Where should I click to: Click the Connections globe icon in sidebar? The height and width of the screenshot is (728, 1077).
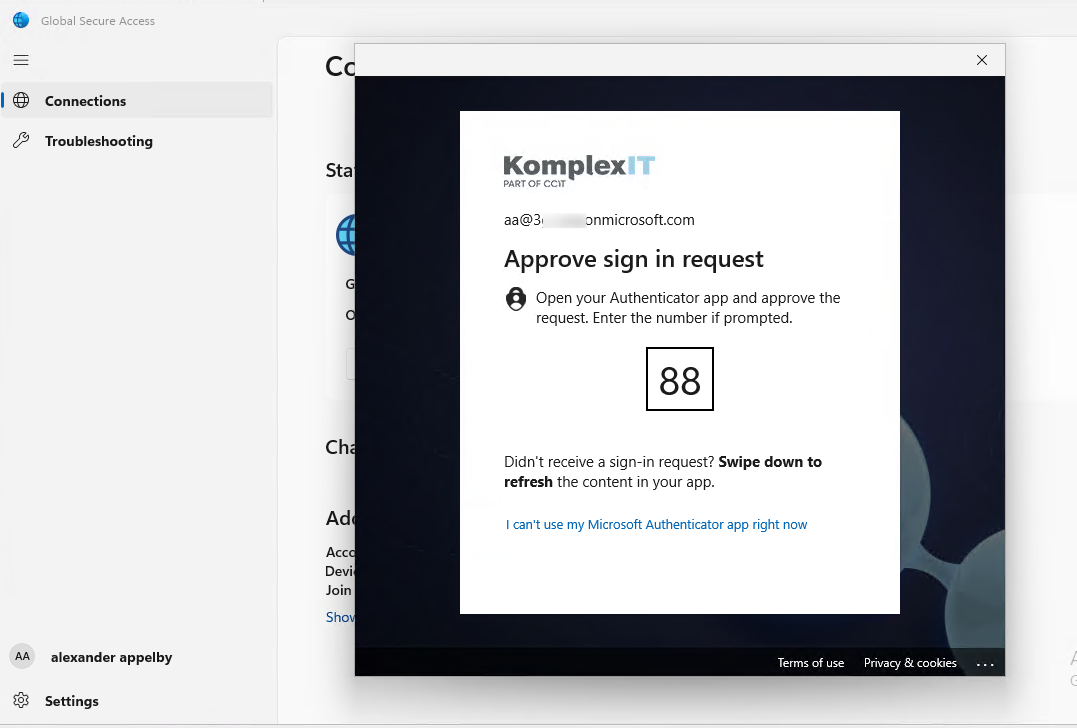pyautogui.click(x=21, y=101)
